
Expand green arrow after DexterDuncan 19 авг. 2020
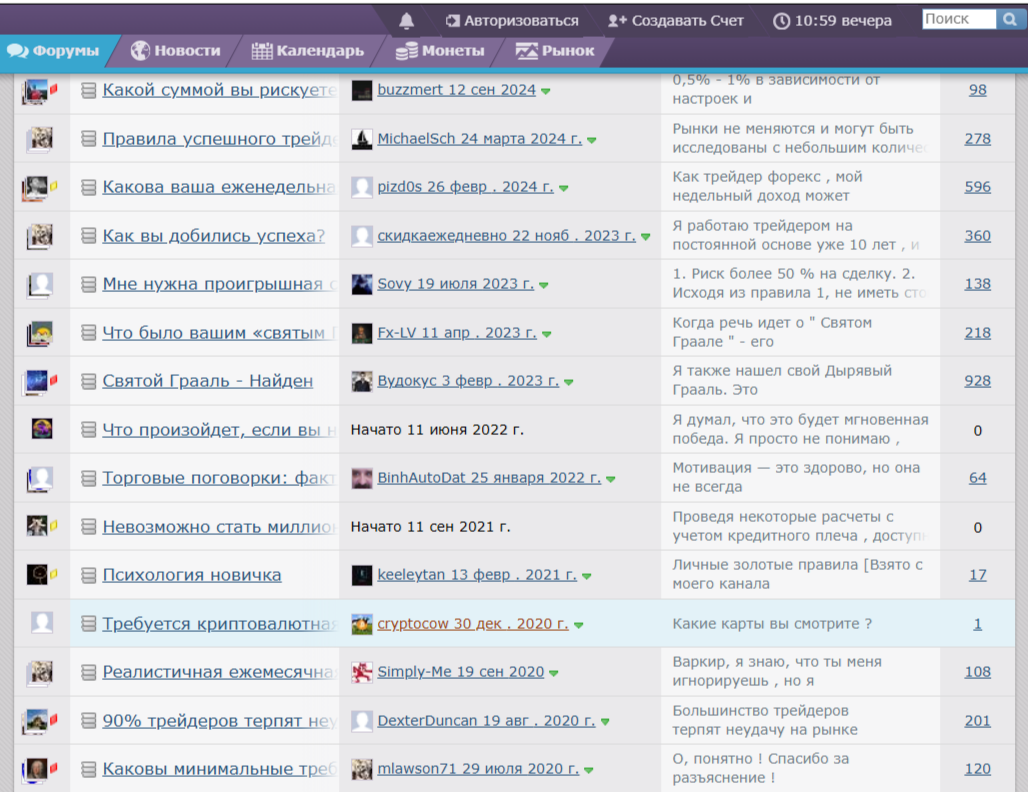[605, 722]
